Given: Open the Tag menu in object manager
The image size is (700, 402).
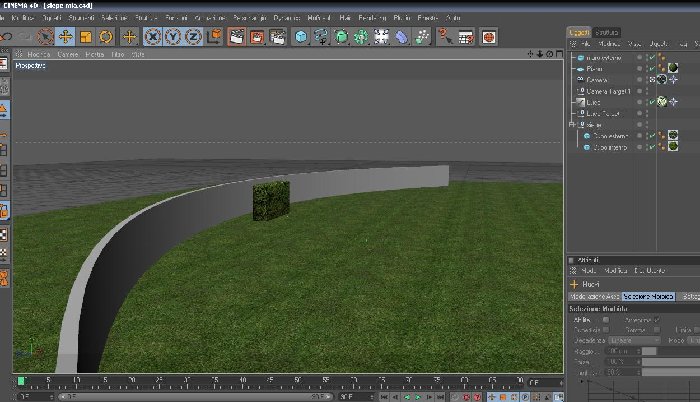Looking at the screenshot, I should (x=683, y=44).
